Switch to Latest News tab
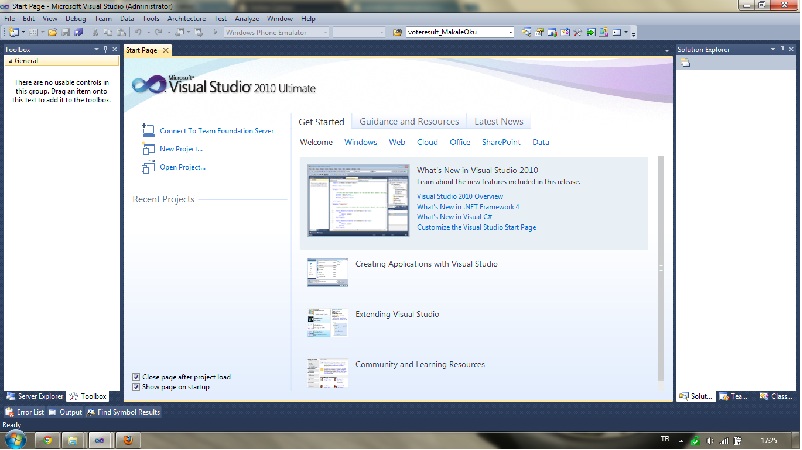The image size is (802, 450). point(499,122)
